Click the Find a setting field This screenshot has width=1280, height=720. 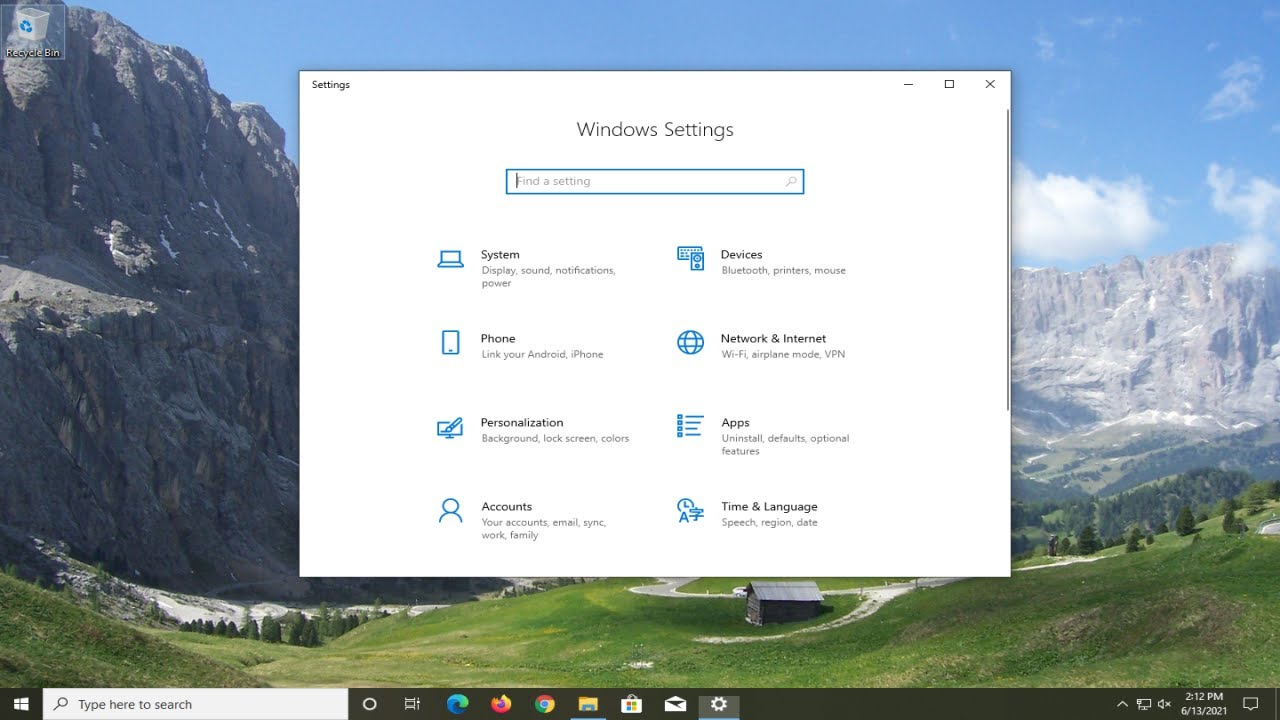(x=655, y=181)
